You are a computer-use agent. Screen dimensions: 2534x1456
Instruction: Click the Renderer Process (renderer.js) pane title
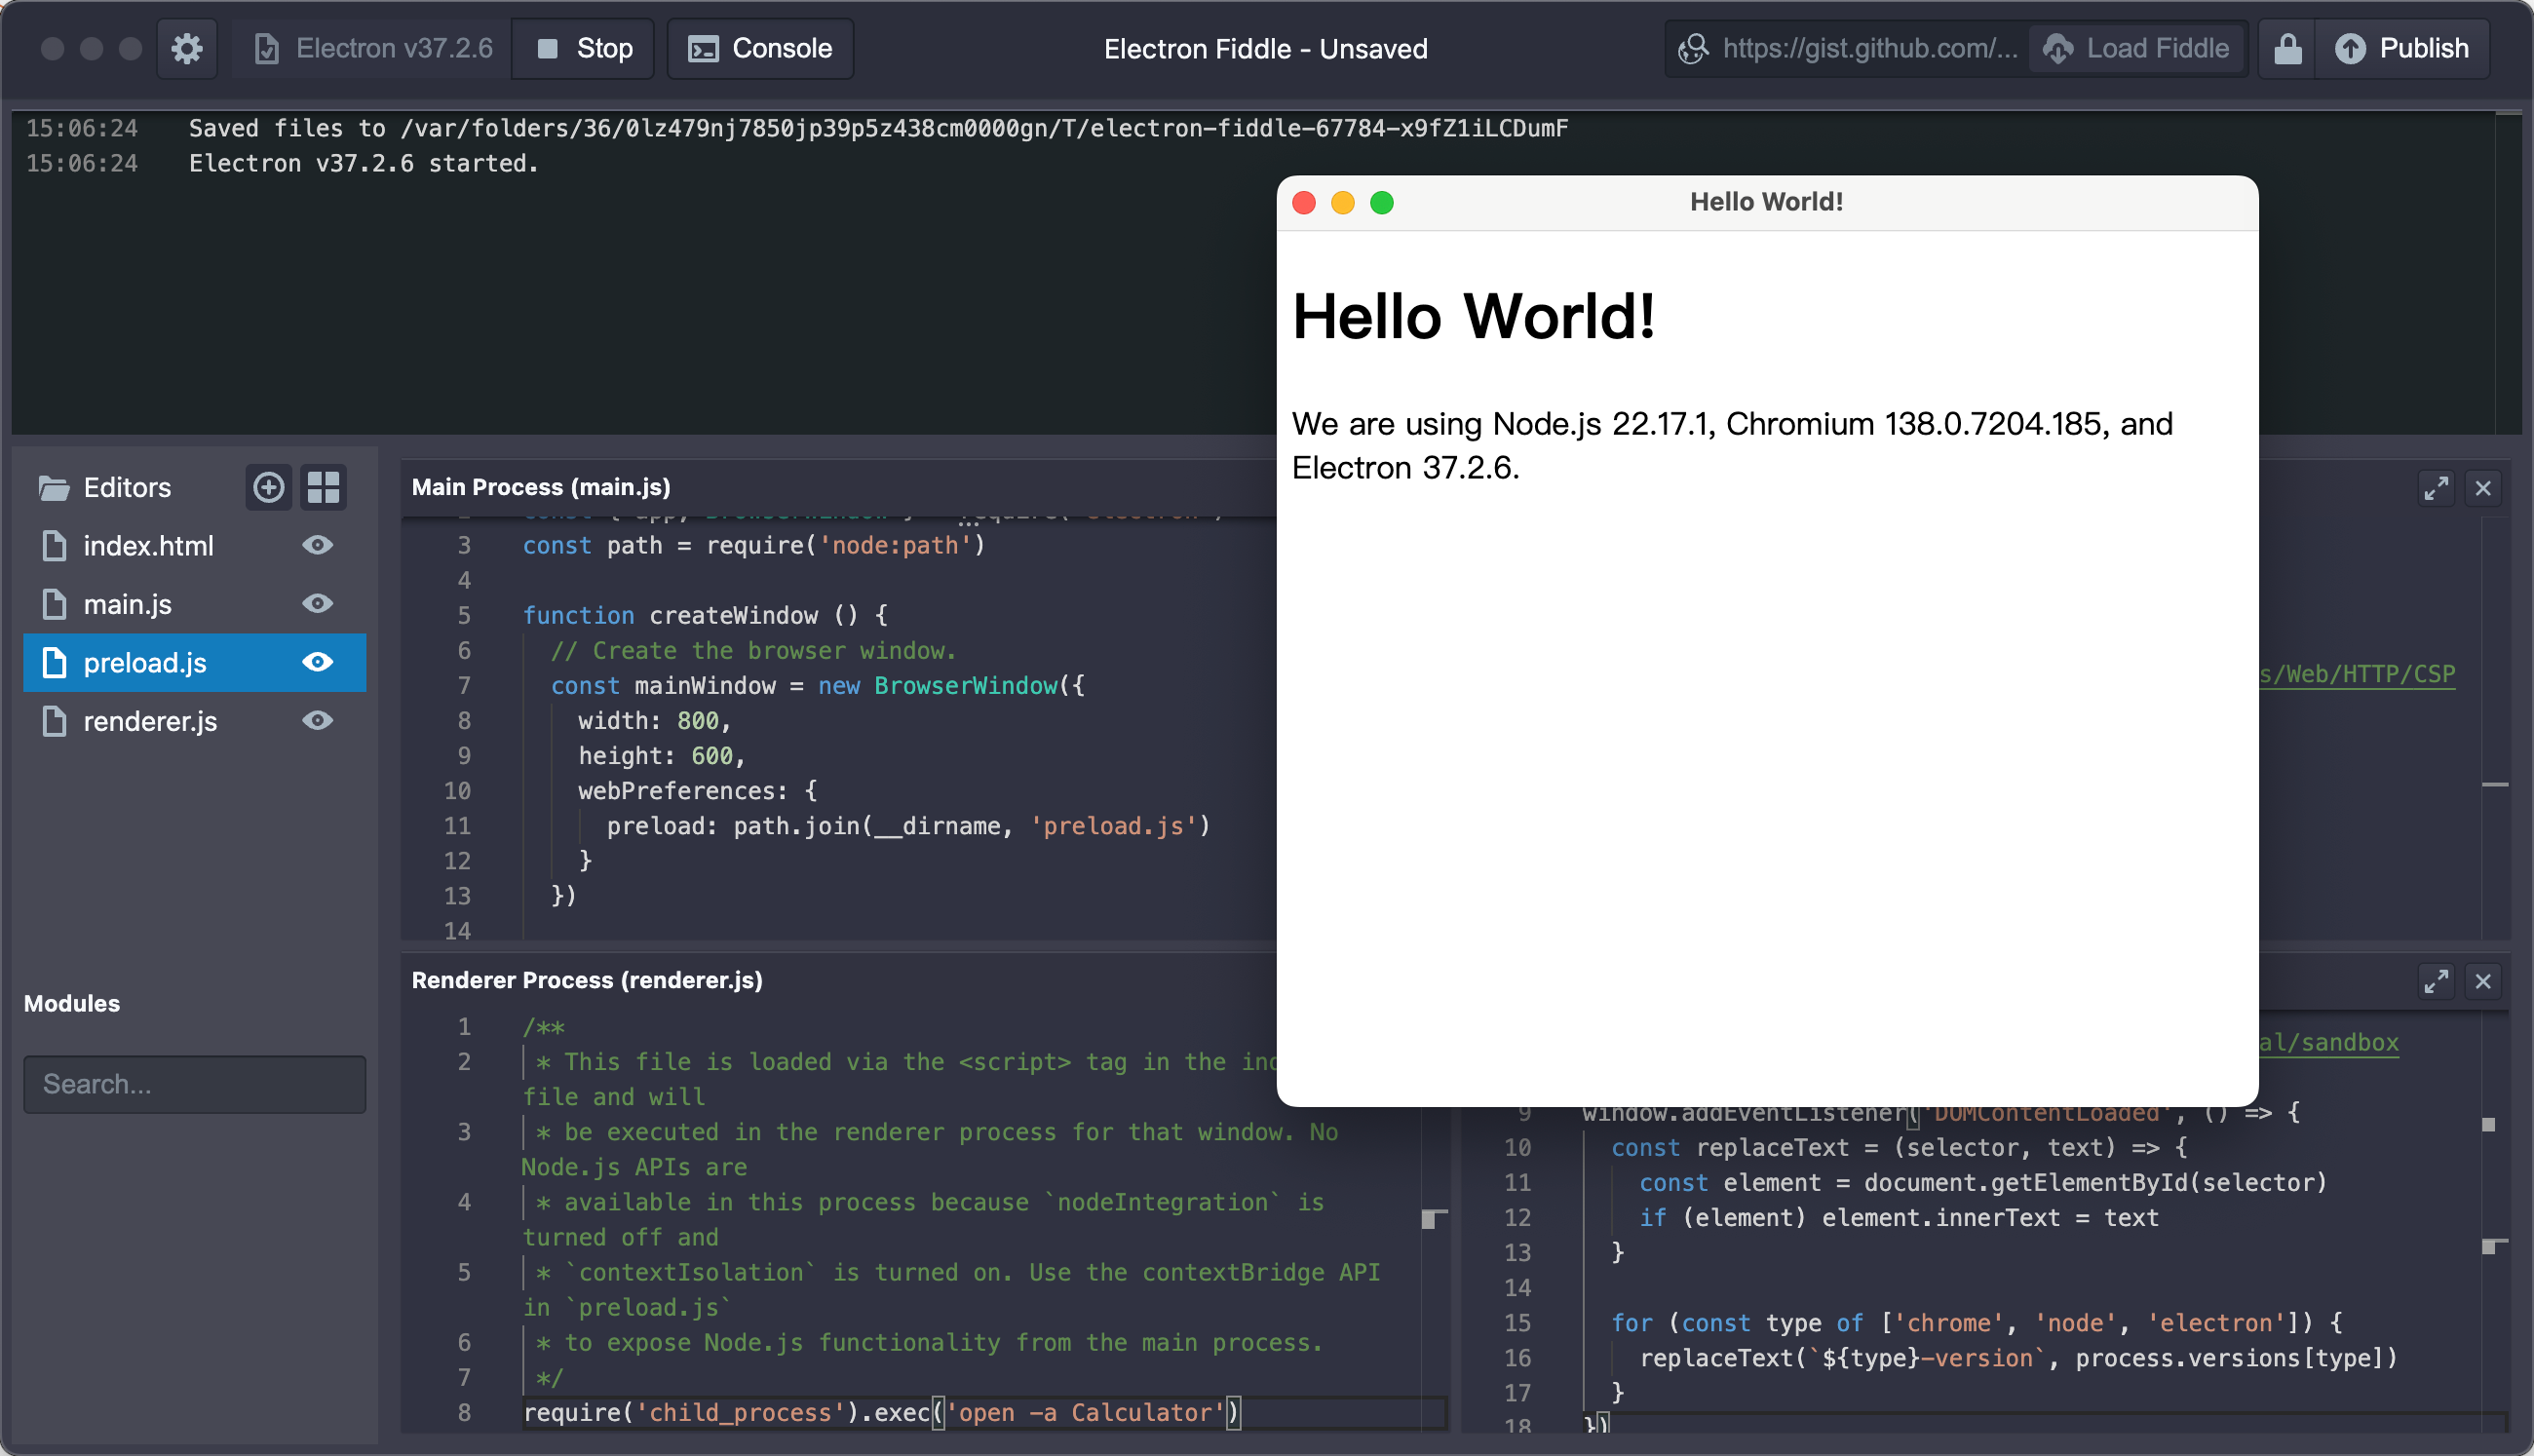587,980
